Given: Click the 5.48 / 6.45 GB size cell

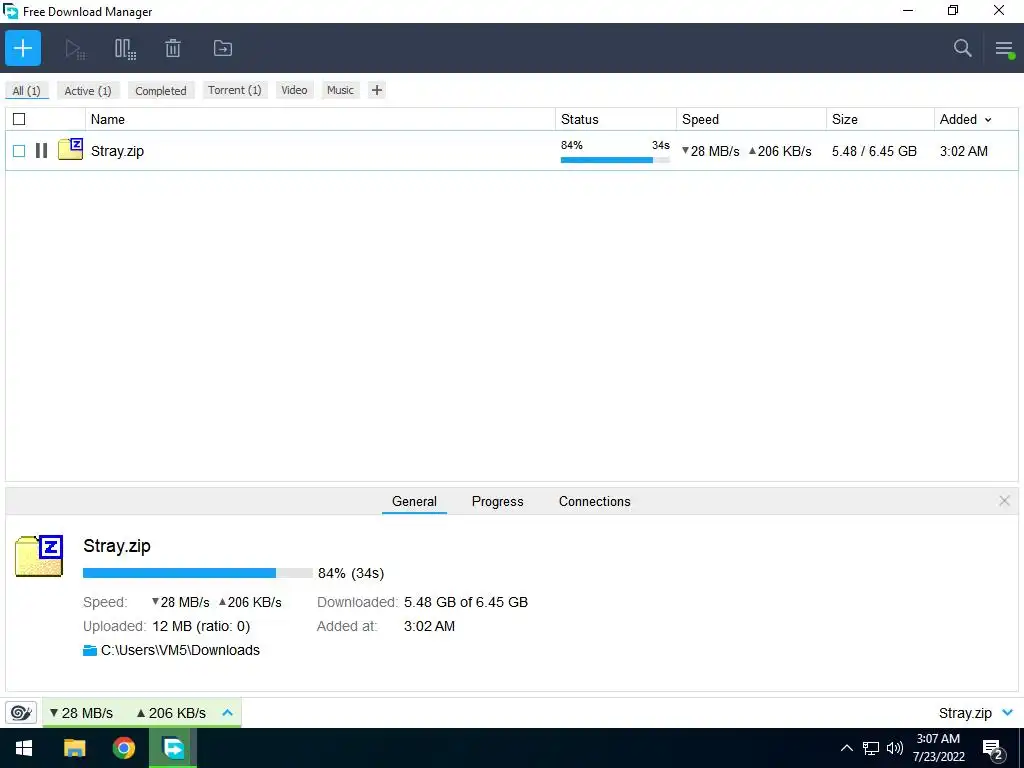Looking at the screenshot, I should [x=874, y=151].
